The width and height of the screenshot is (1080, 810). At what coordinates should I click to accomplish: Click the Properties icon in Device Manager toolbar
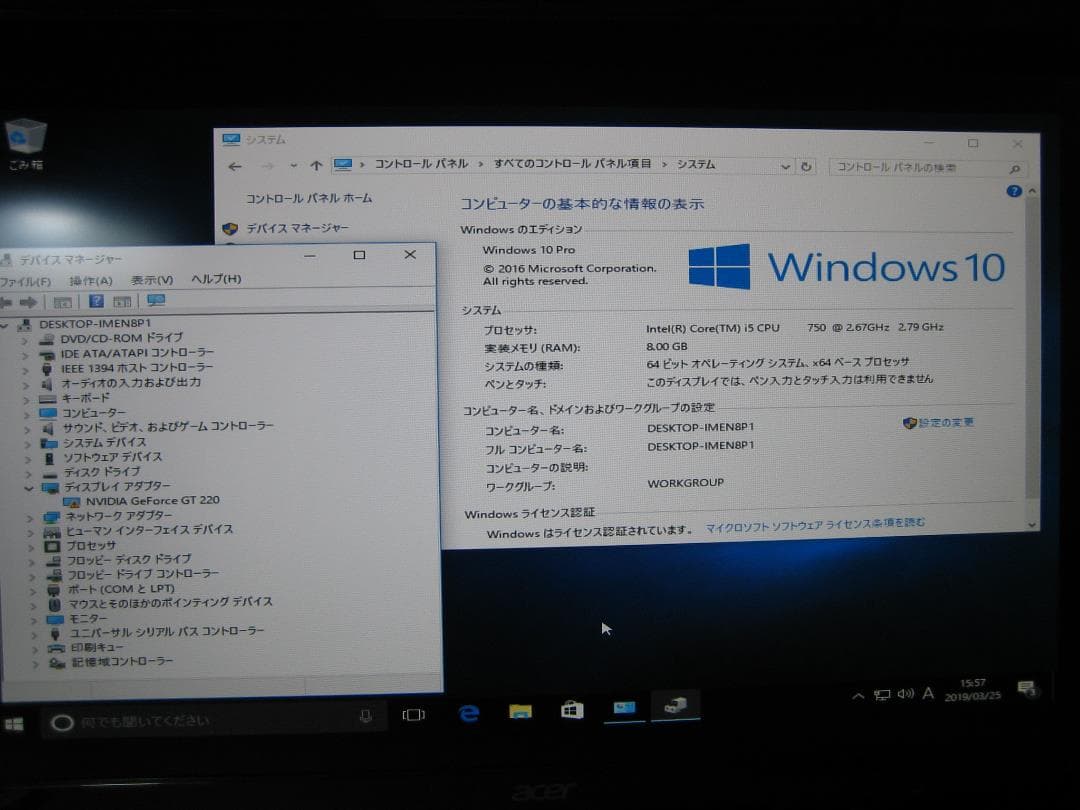point(63,302)
